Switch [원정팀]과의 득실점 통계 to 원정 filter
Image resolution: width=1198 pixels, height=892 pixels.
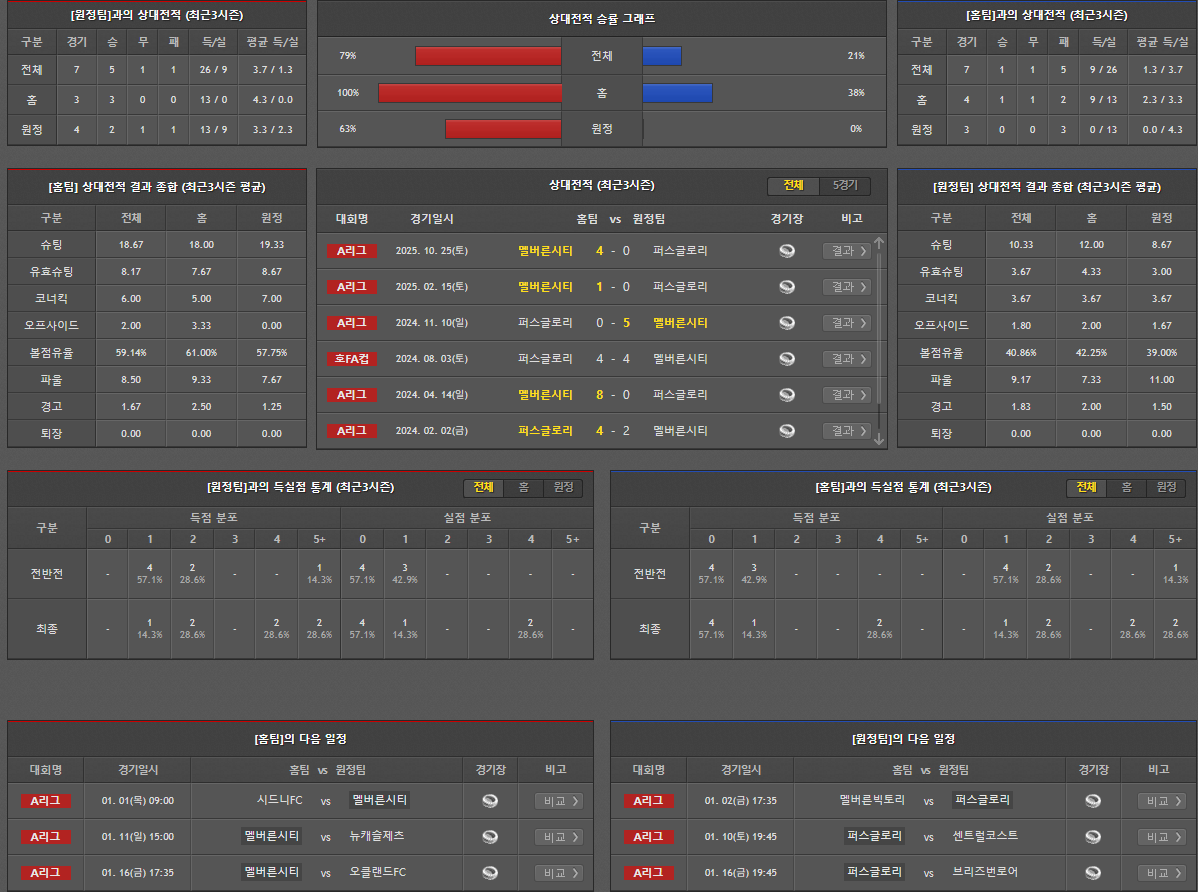563,488
